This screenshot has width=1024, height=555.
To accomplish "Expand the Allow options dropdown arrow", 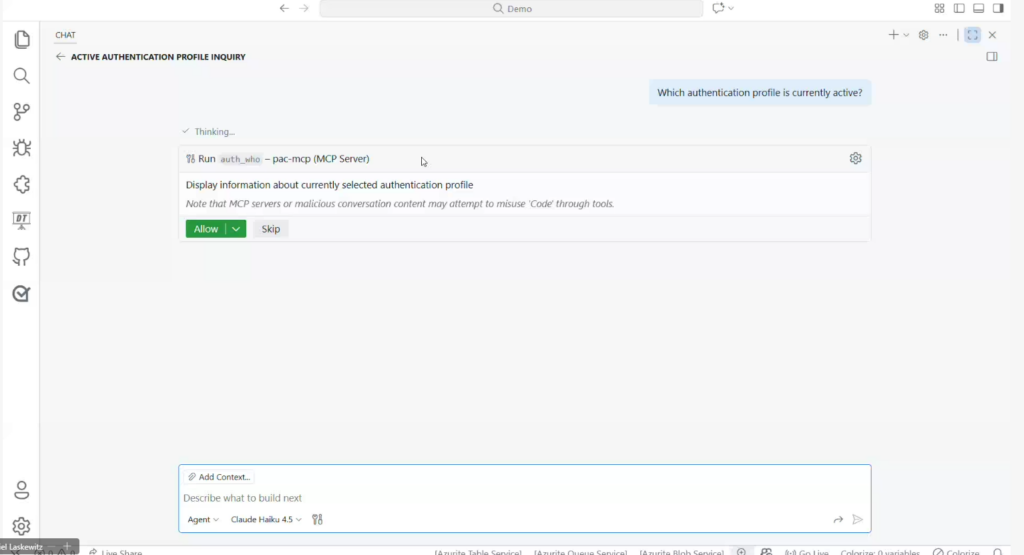I will click(x=236, y=229).
